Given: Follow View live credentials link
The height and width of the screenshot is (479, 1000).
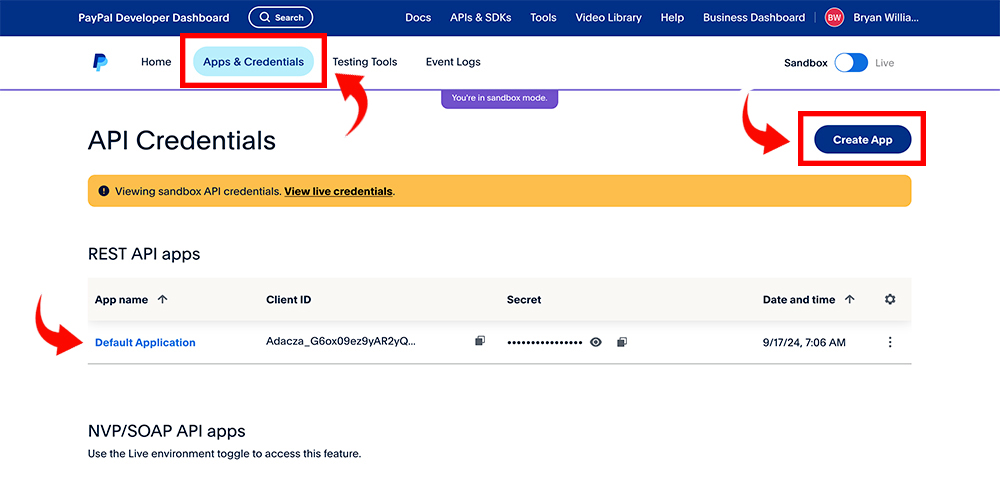Looking at the screenshot, I should click(339, 191).
